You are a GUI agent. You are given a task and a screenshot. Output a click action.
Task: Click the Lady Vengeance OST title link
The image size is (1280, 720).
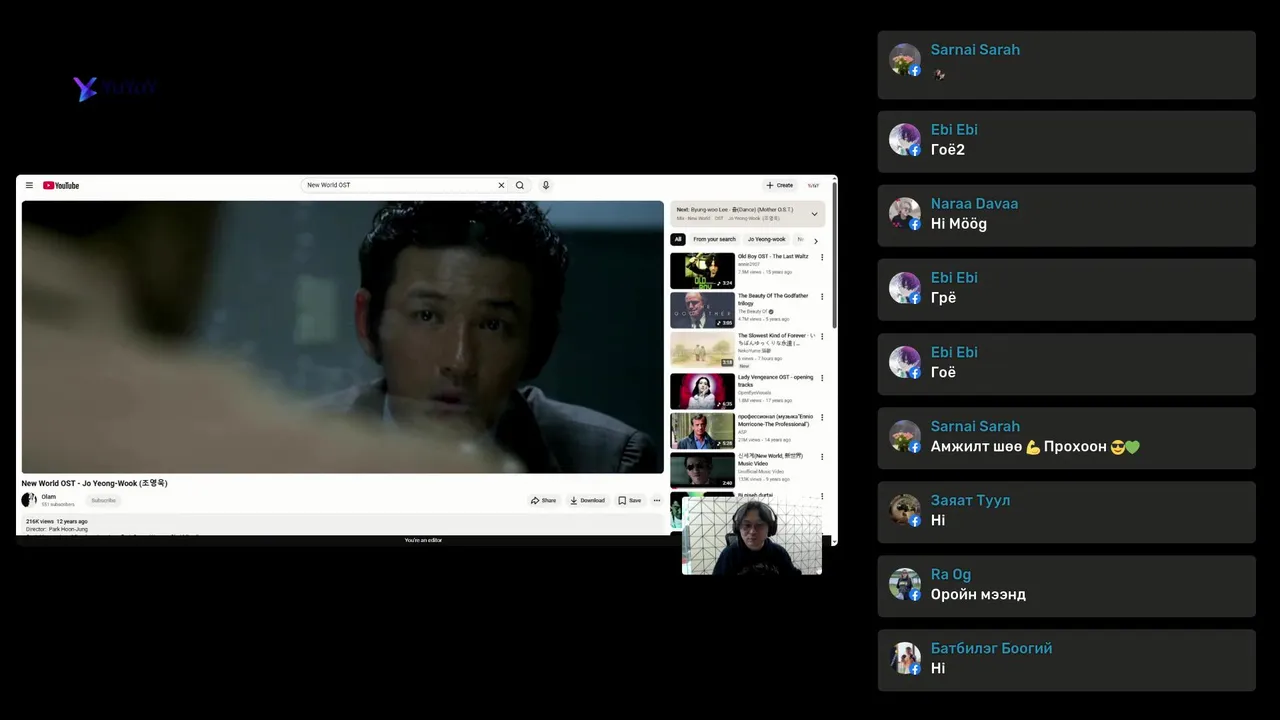pyautogui.click(x=776, y=381)
